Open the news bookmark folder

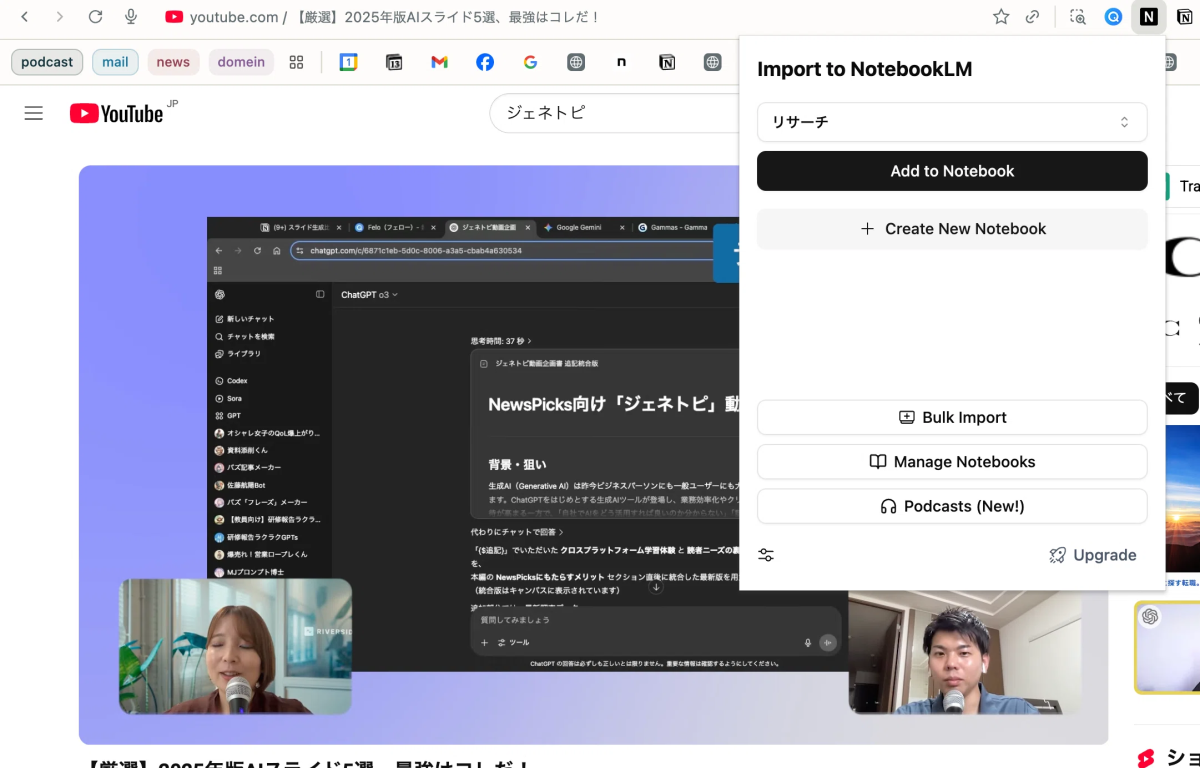coord(173,62)
